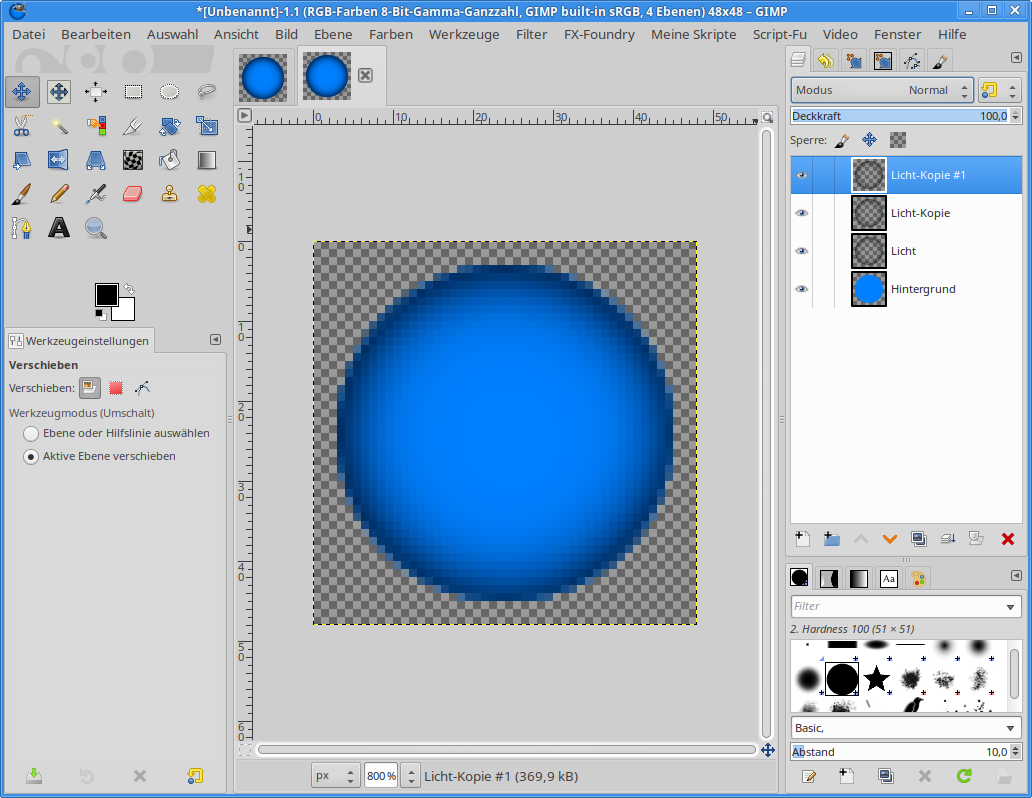This screenshot has width=1032, height=798.
Task: Delete layer with red X icon
Action: 1007,539
